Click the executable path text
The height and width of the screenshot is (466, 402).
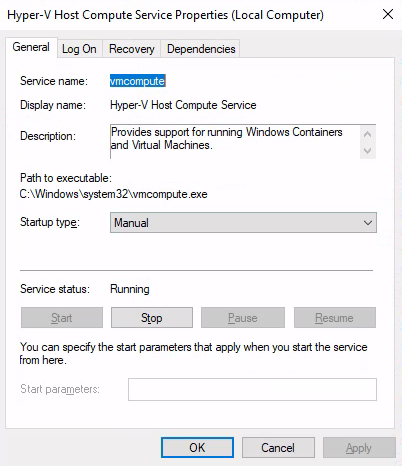(113, 194)
